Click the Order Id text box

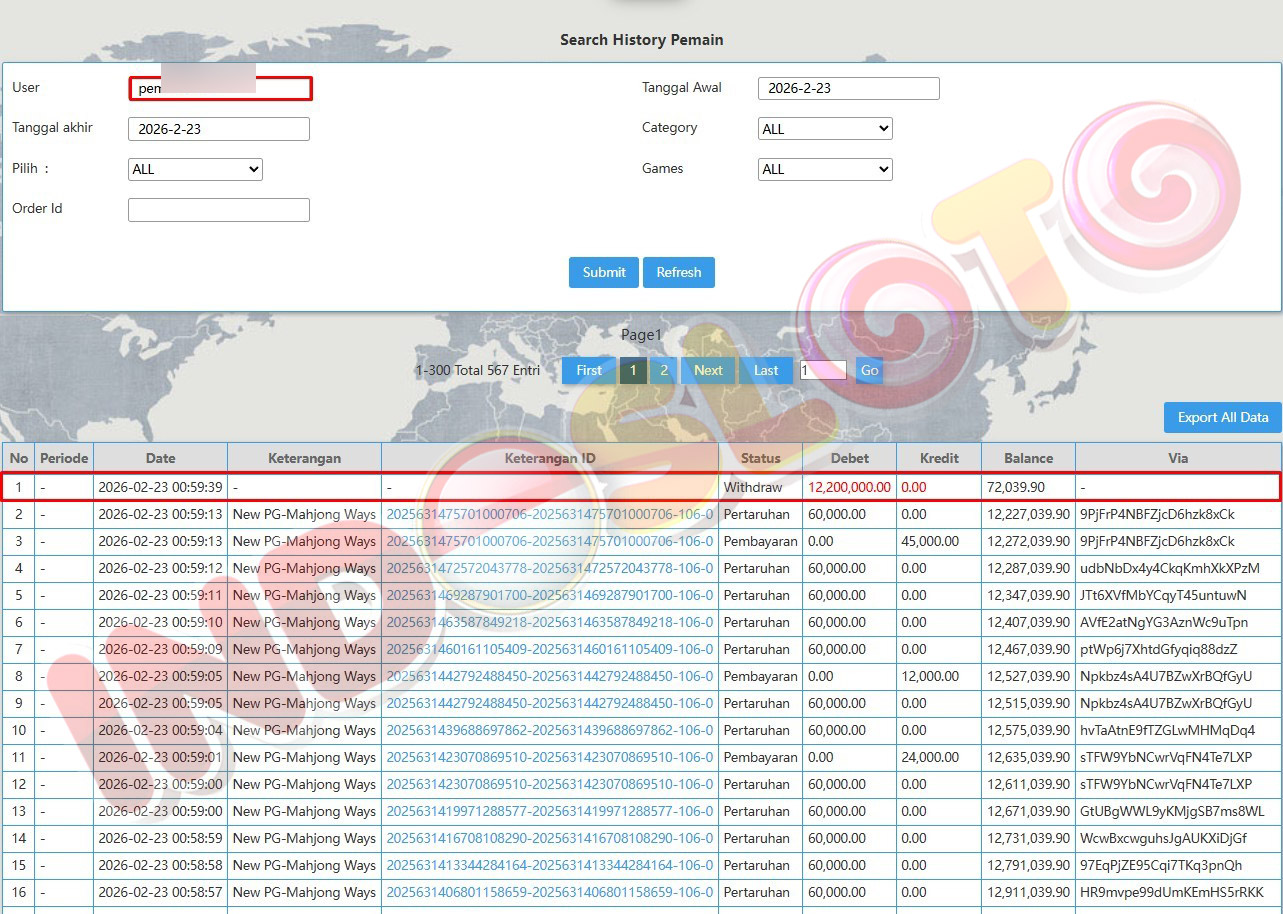[x=218, y=210]
